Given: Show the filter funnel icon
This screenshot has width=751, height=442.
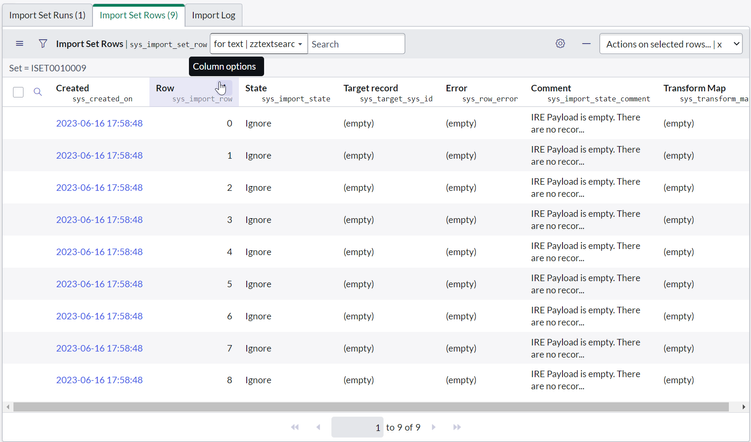Looking at the screenshot, I should tap(43, 44).
